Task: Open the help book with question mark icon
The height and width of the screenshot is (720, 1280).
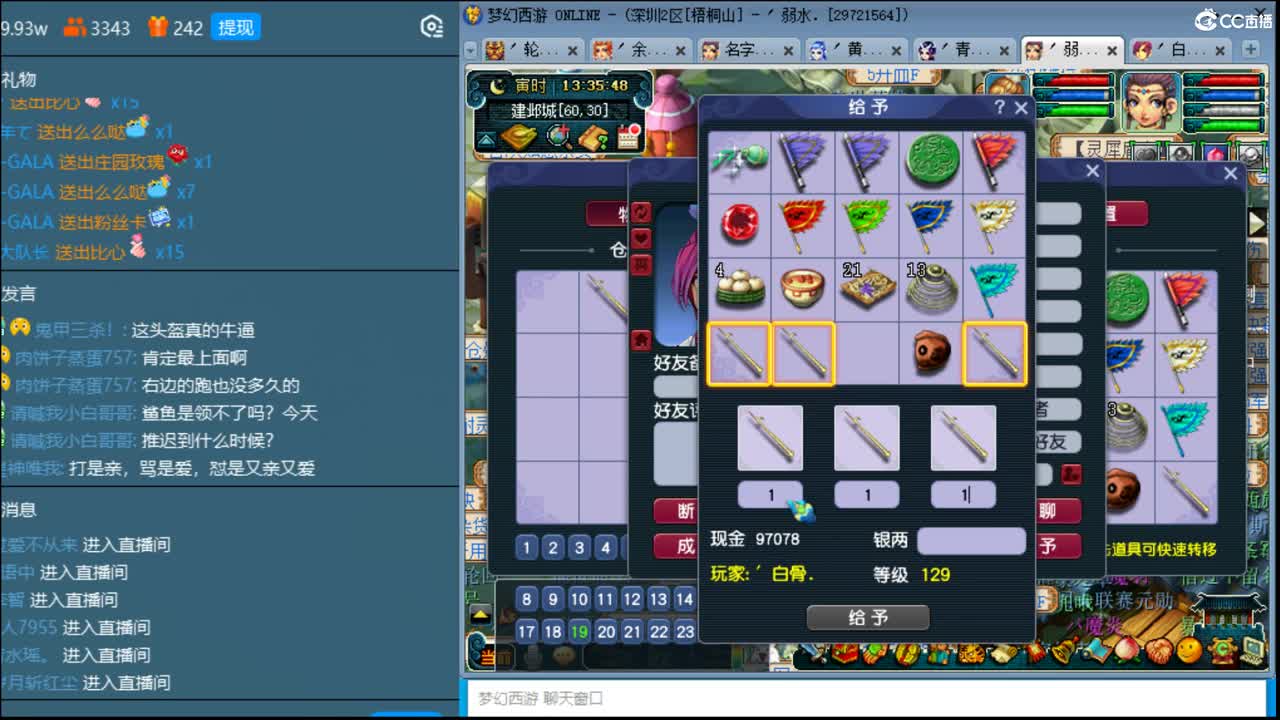Action: pyautogui.click(x=594, y=137)
